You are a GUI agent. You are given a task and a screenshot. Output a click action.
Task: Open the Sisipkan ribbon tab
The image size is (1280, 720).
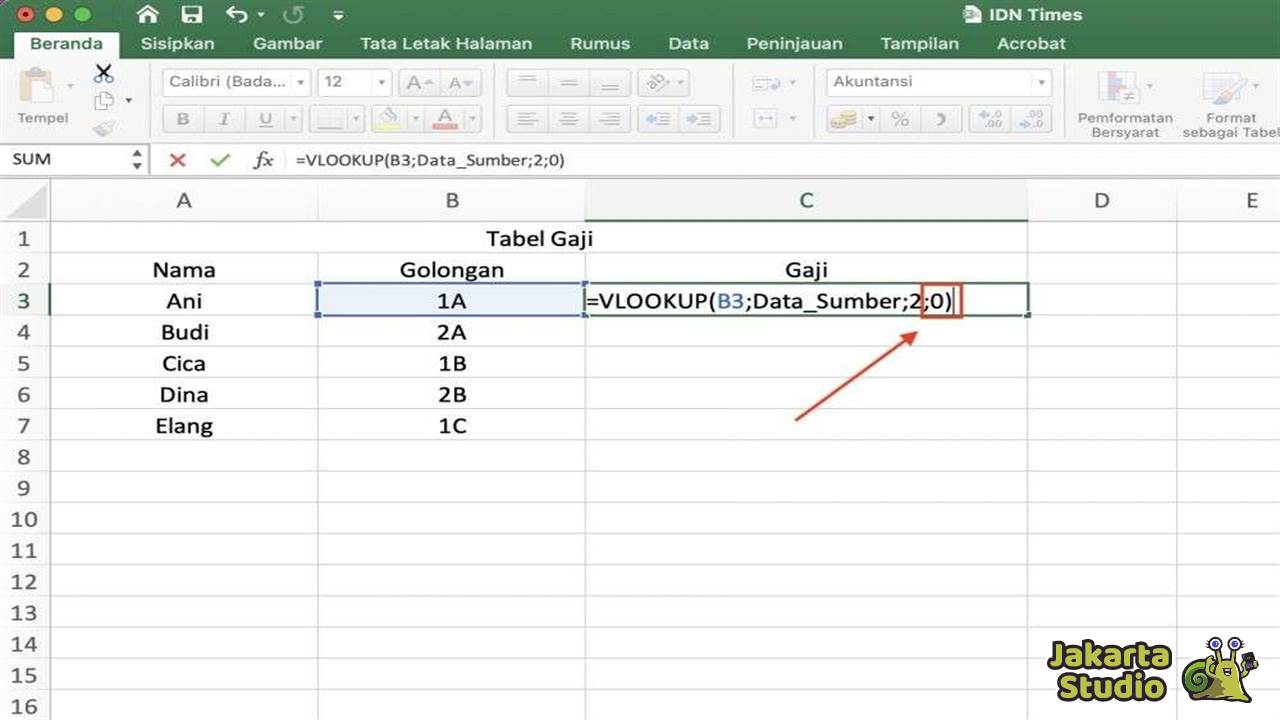click(177, 44)
